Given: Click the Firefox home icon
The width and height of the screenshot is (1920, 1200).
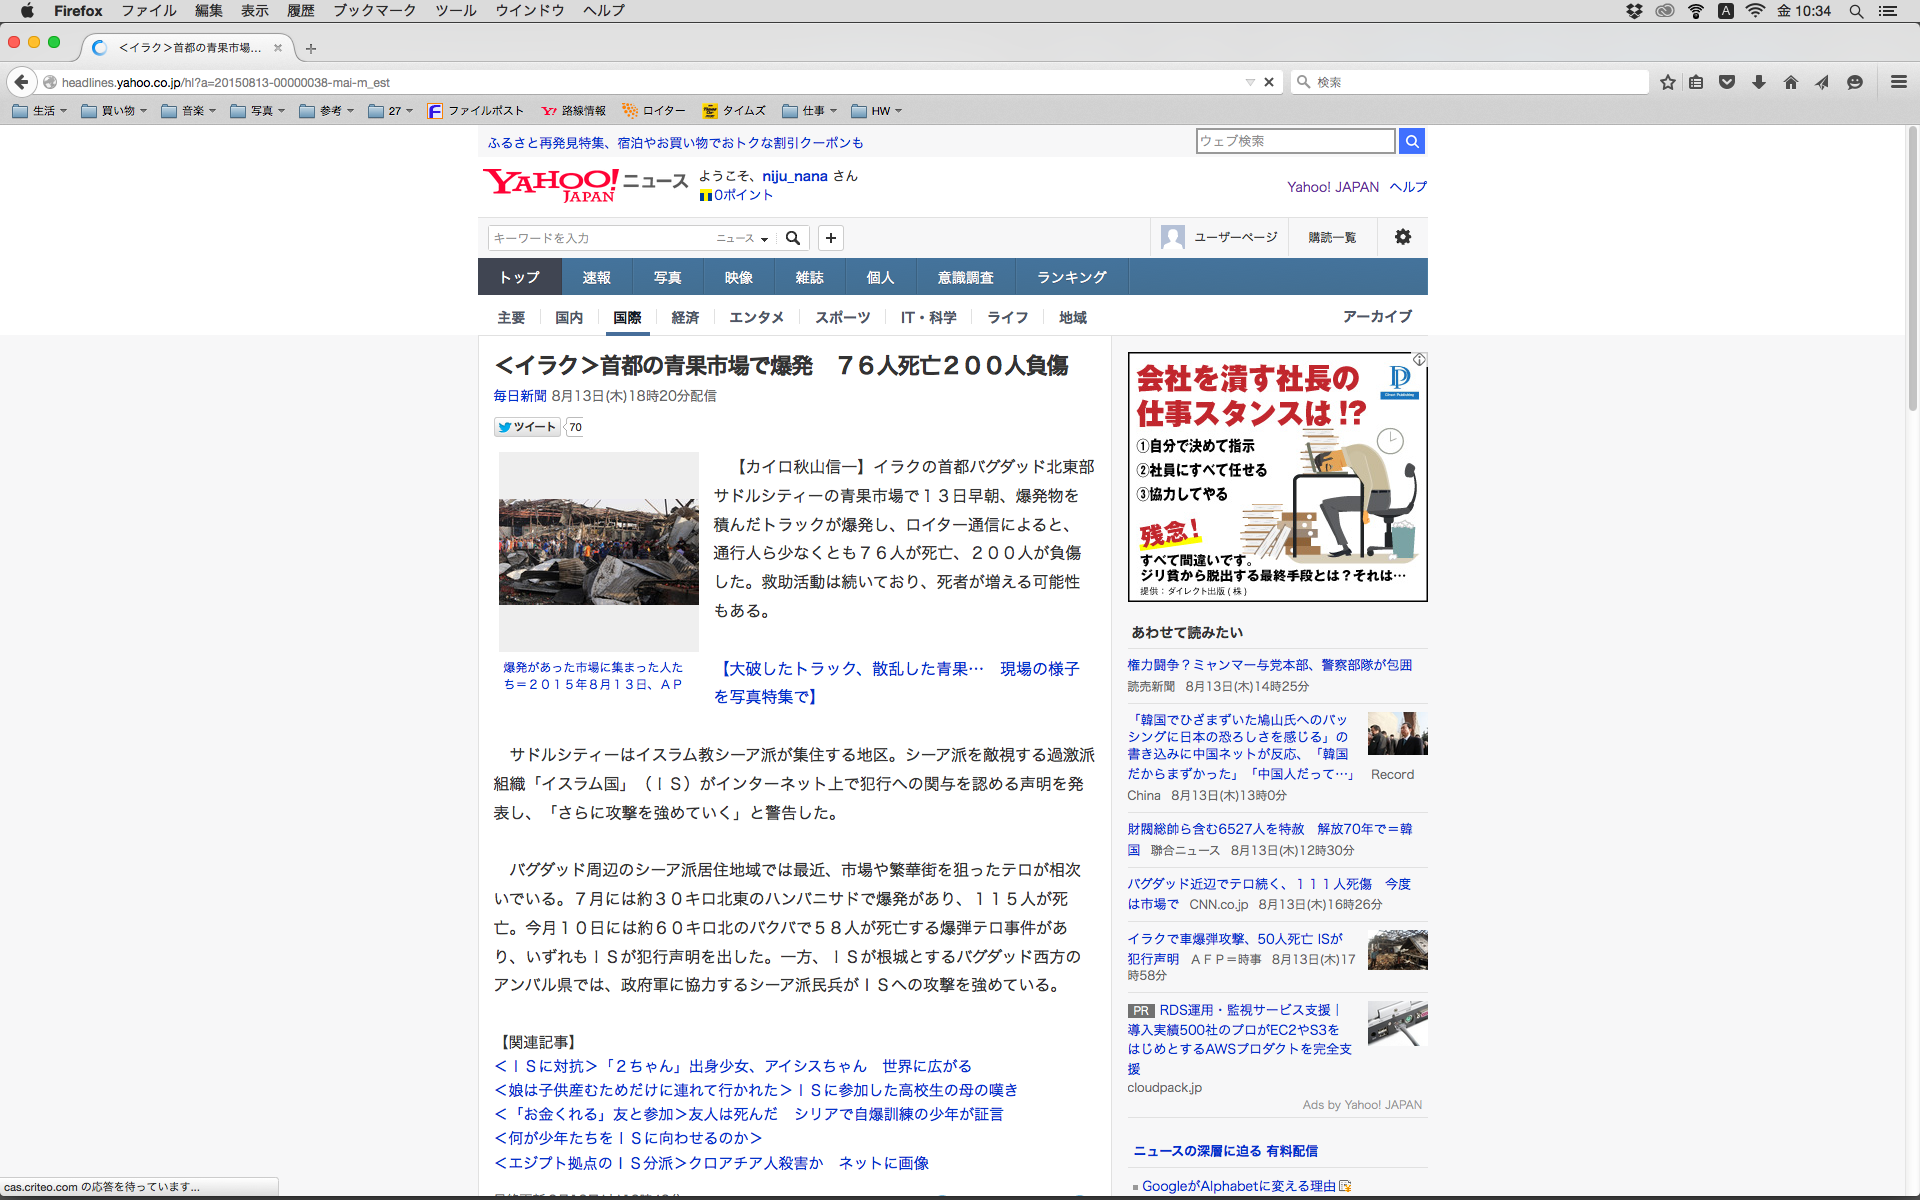Looking at the screenshot, I should pos(1791,82).
